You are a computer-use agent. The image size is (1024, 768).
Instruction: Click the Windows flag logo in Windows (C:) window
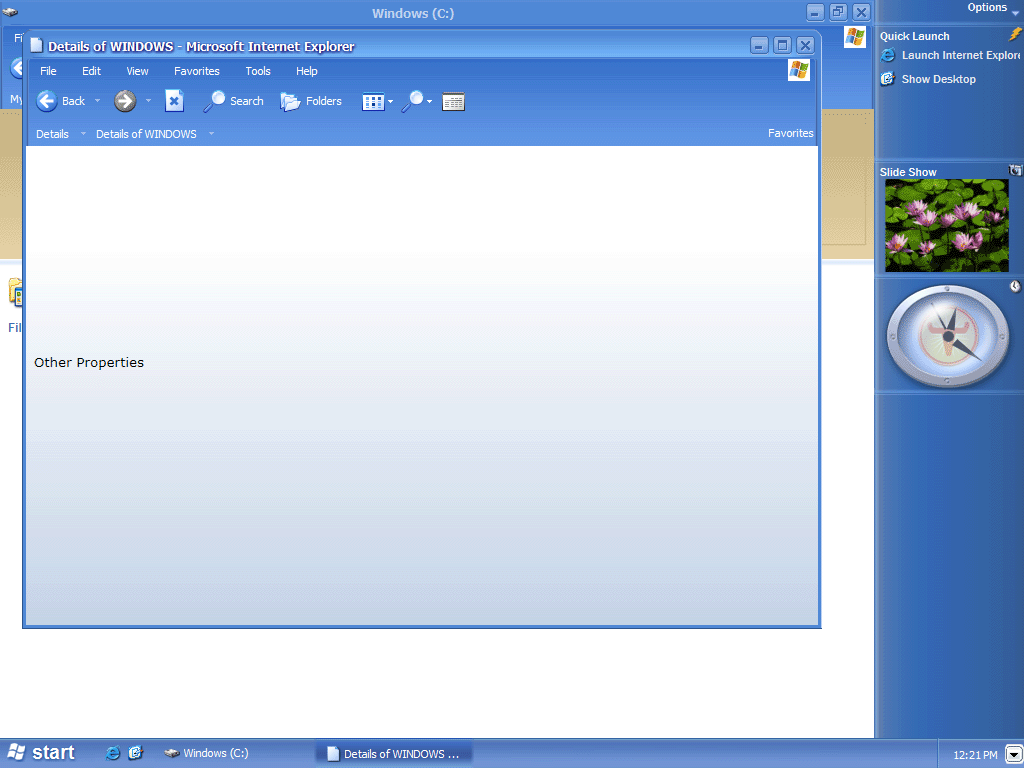click(x=855, y=37)
